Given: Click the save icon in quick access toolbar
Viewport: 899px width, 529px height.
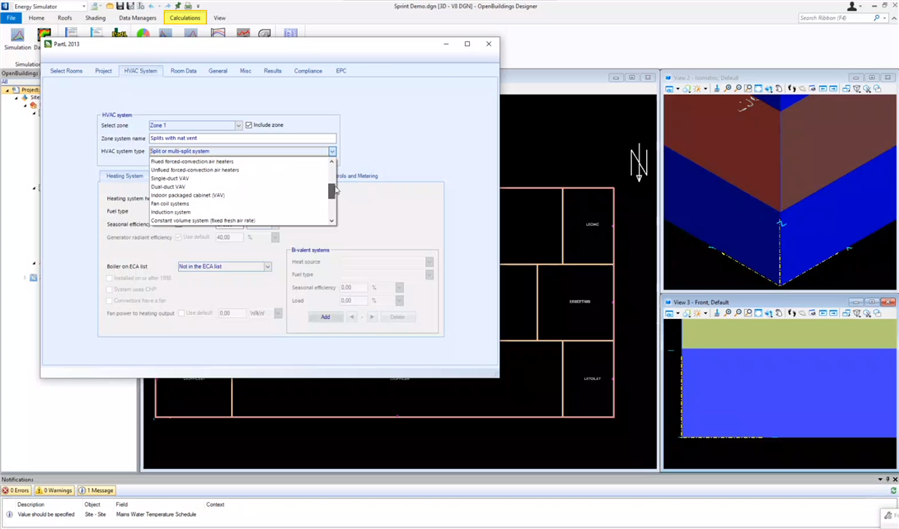Looking at the screenshot, I should pyautogui.click(x=120, y=6).
